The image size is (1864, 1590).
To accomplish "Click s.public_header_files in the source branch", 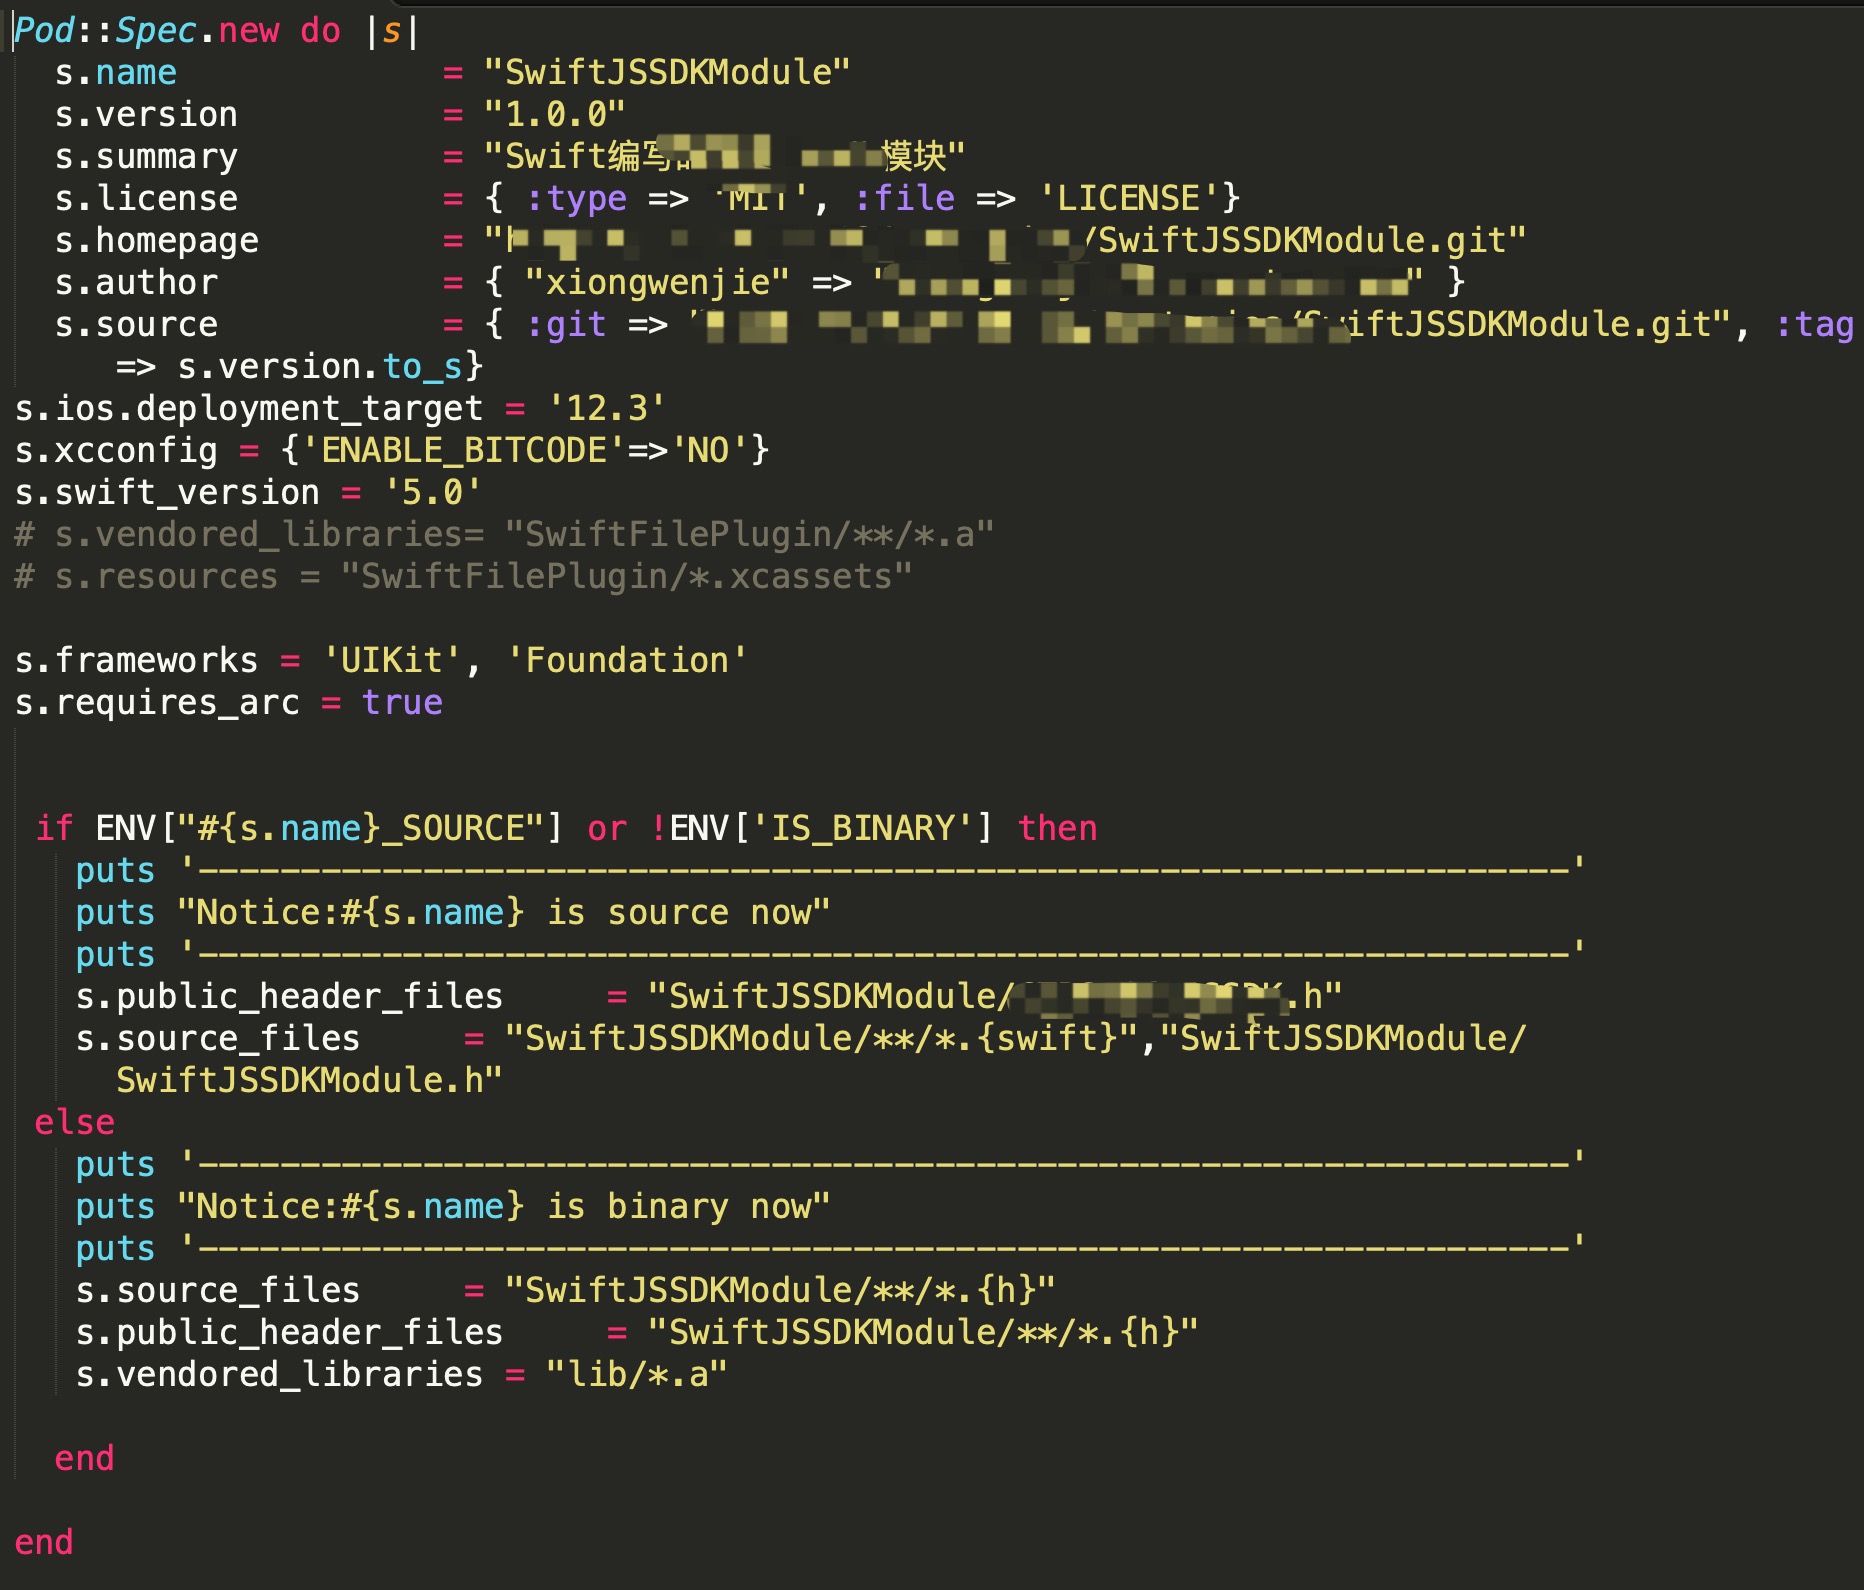I will tap(290, 997).
